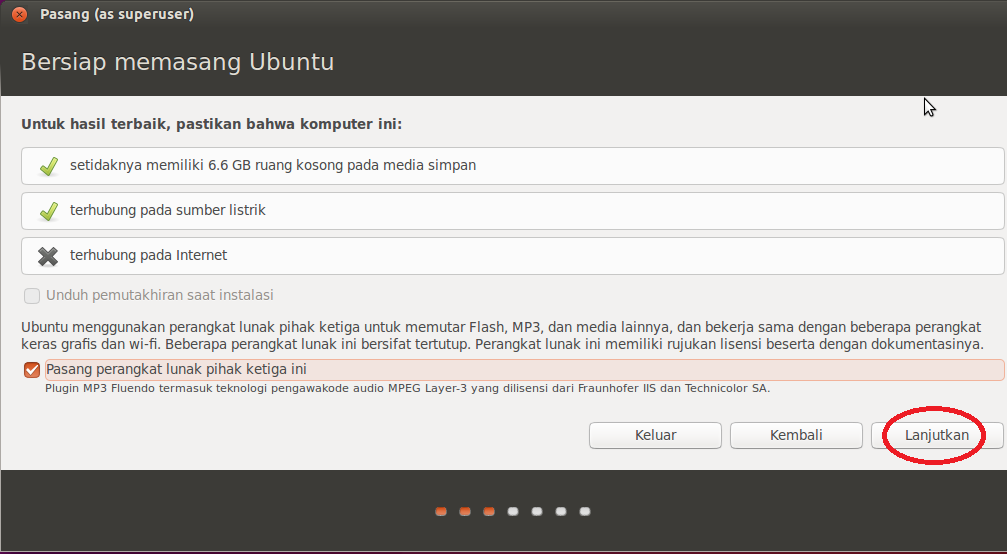Uncheck Pasang perangkat lunak pihak ketiga ini
The image size is (1007, 554).
31,370
